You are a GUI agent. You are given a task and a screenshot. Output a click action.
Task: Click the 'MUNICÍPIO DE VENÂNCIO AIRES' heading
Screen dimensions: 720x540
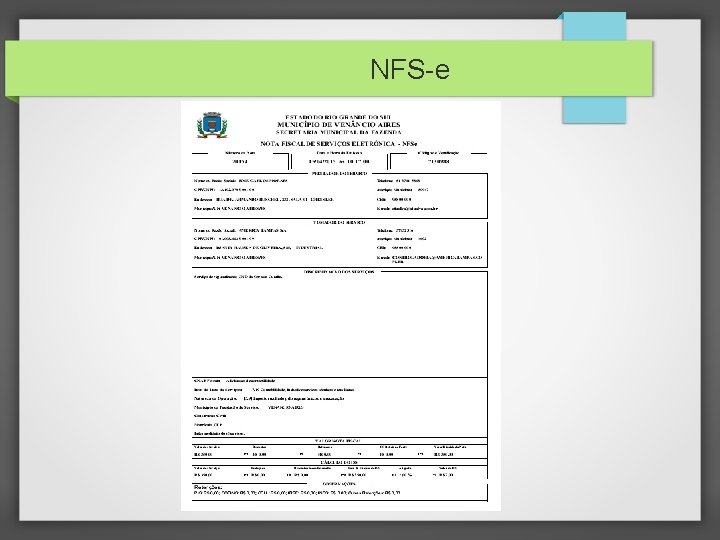(339, 124)
